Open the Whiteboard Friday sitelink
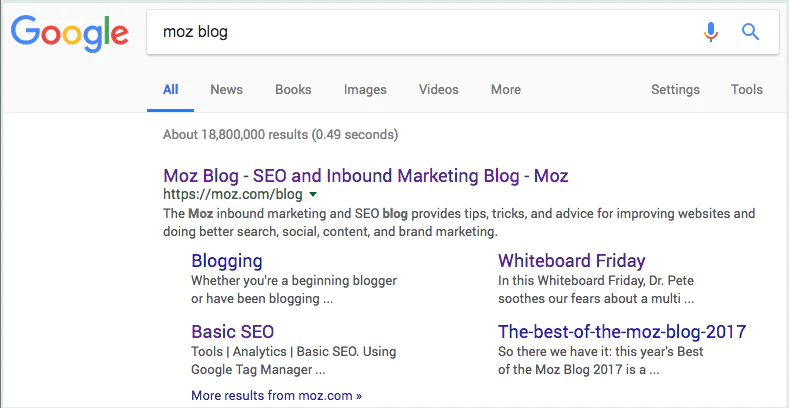 point(572,261)
